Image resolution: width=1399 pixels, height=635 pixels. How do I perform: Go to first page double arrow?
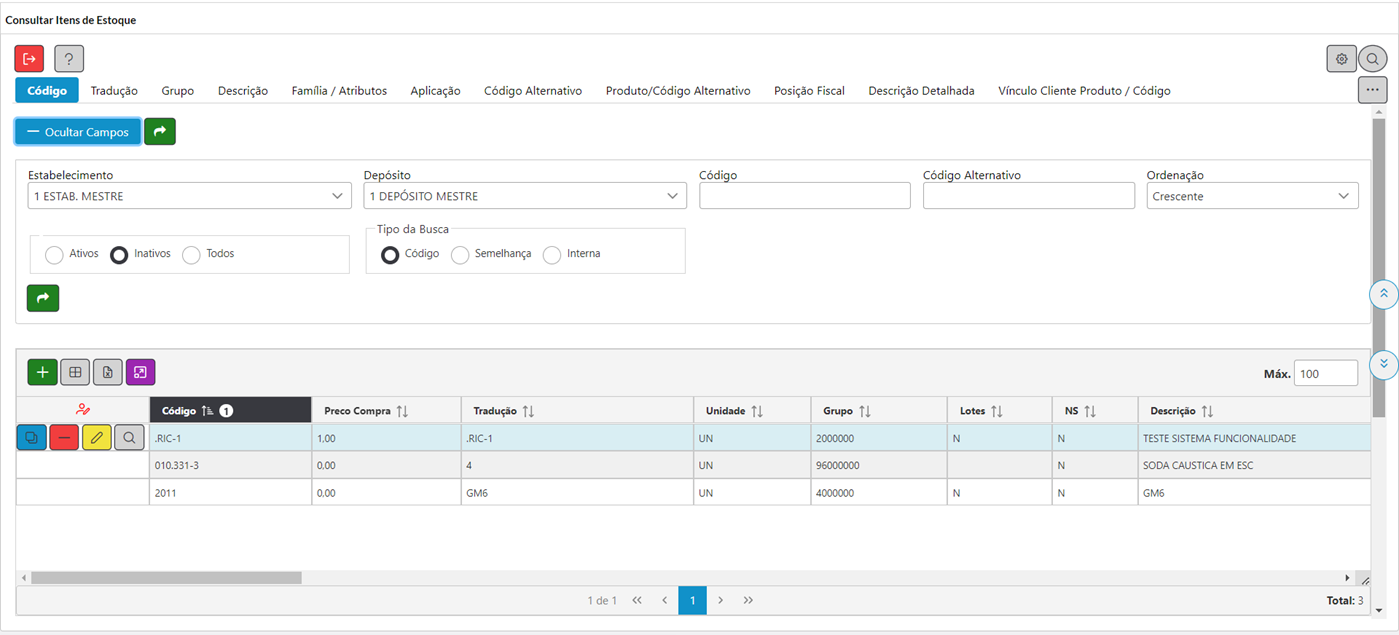tap(637, 600)
